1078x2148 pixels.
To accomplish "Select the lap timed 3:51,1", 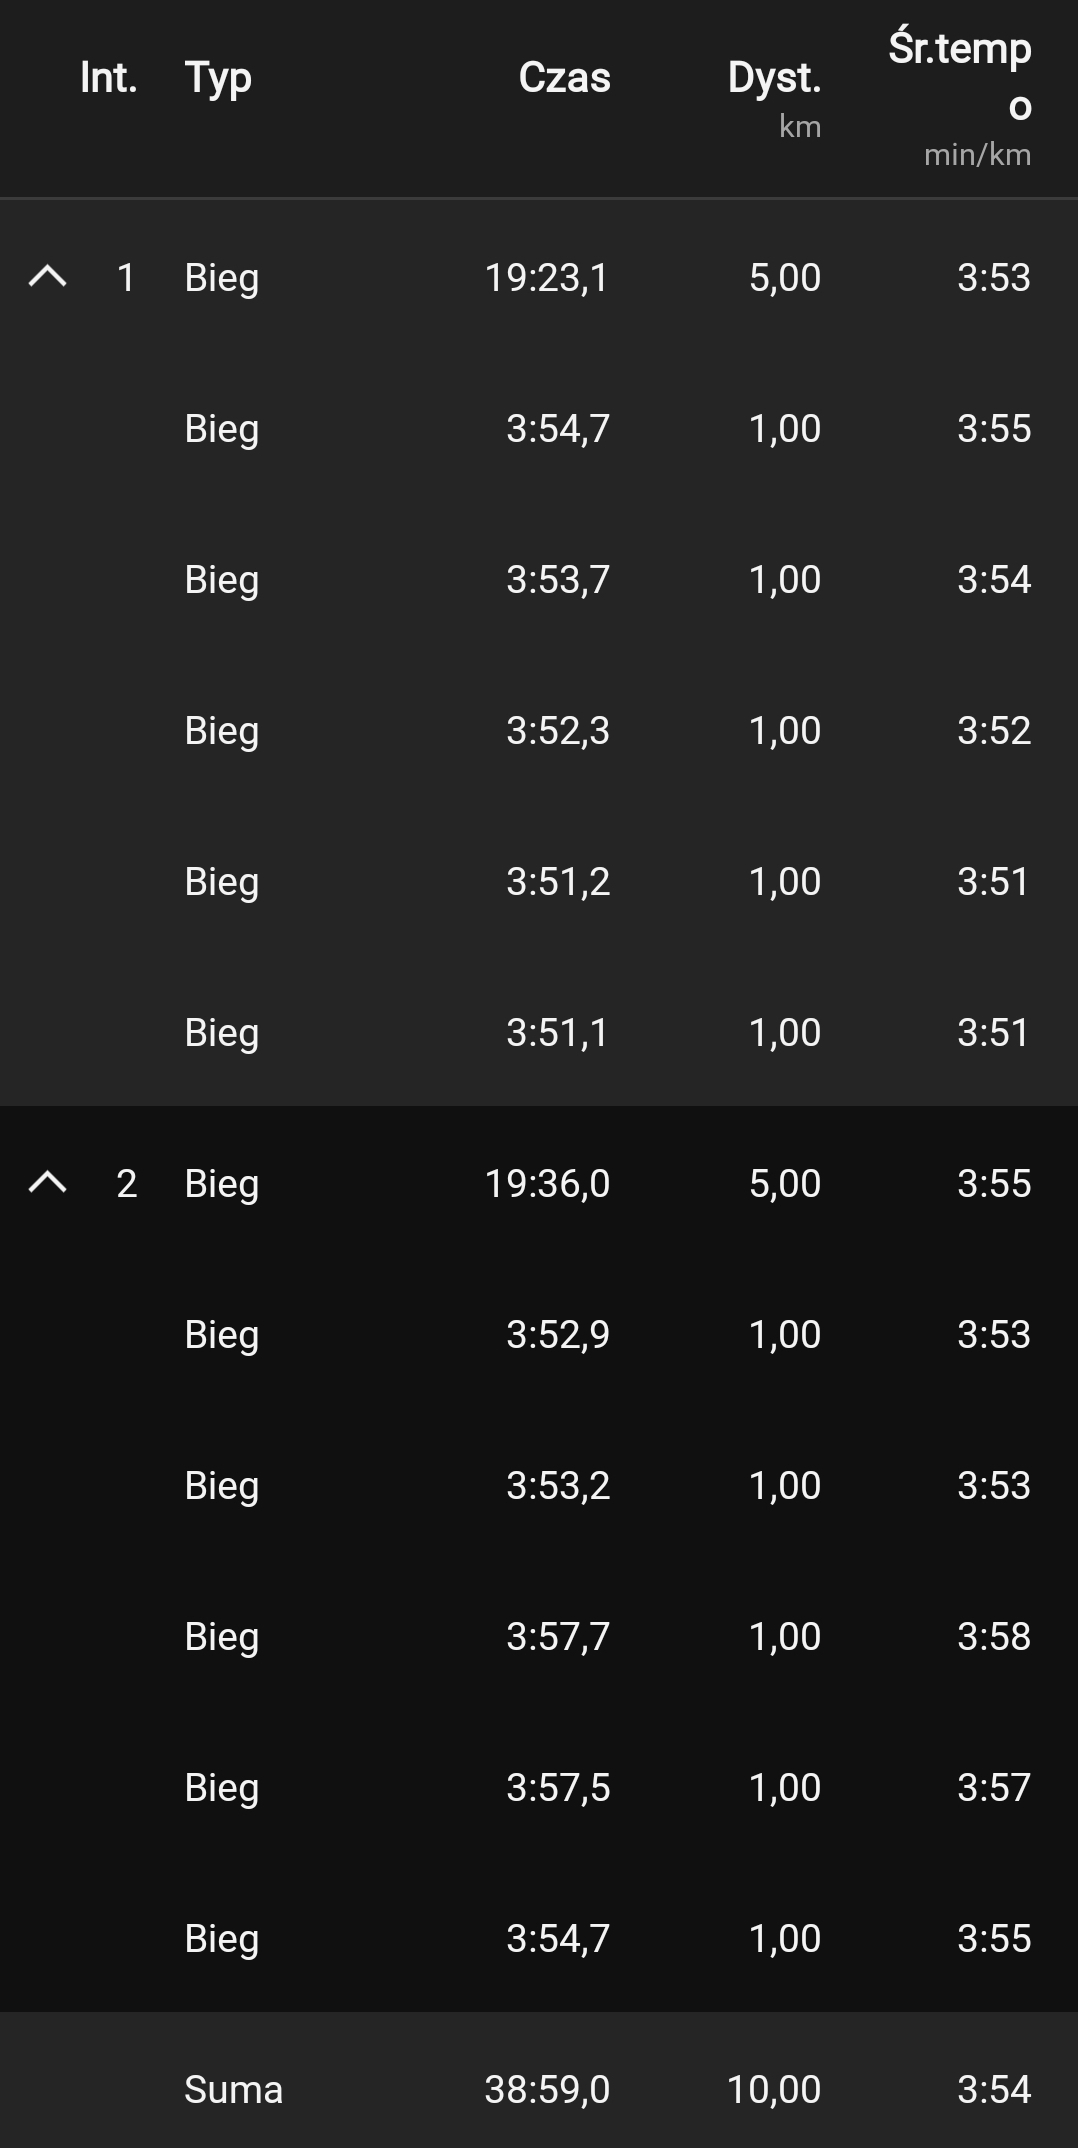I will click(x=557, y=1032).
